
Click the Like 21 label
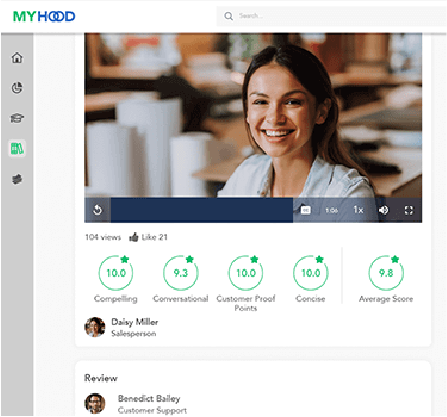click(154, 237)
